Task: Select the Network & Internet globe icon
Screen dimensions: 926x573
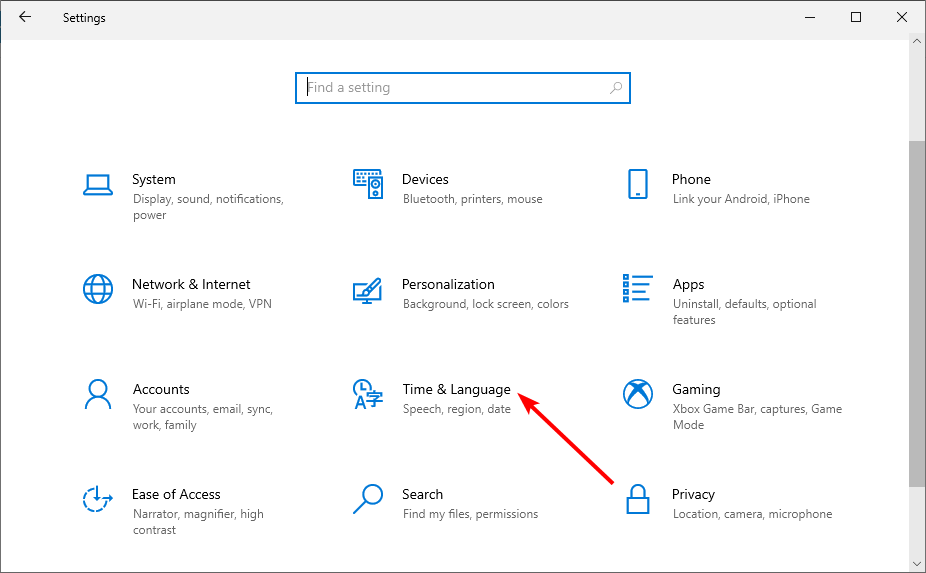Action: pyautogui.click(x=98, y=289)
